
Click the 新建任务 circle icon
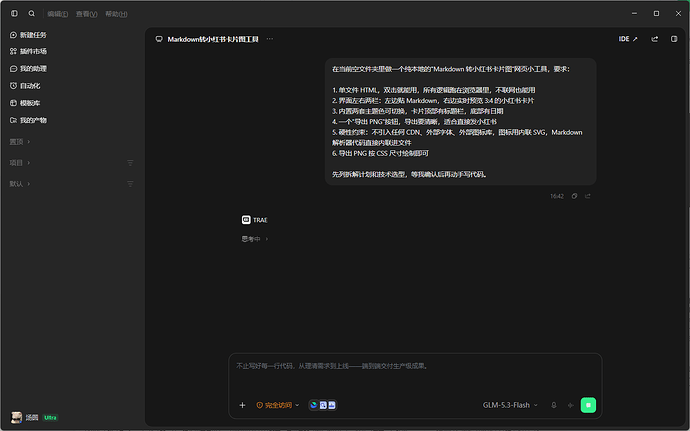(x=13, y=35)
